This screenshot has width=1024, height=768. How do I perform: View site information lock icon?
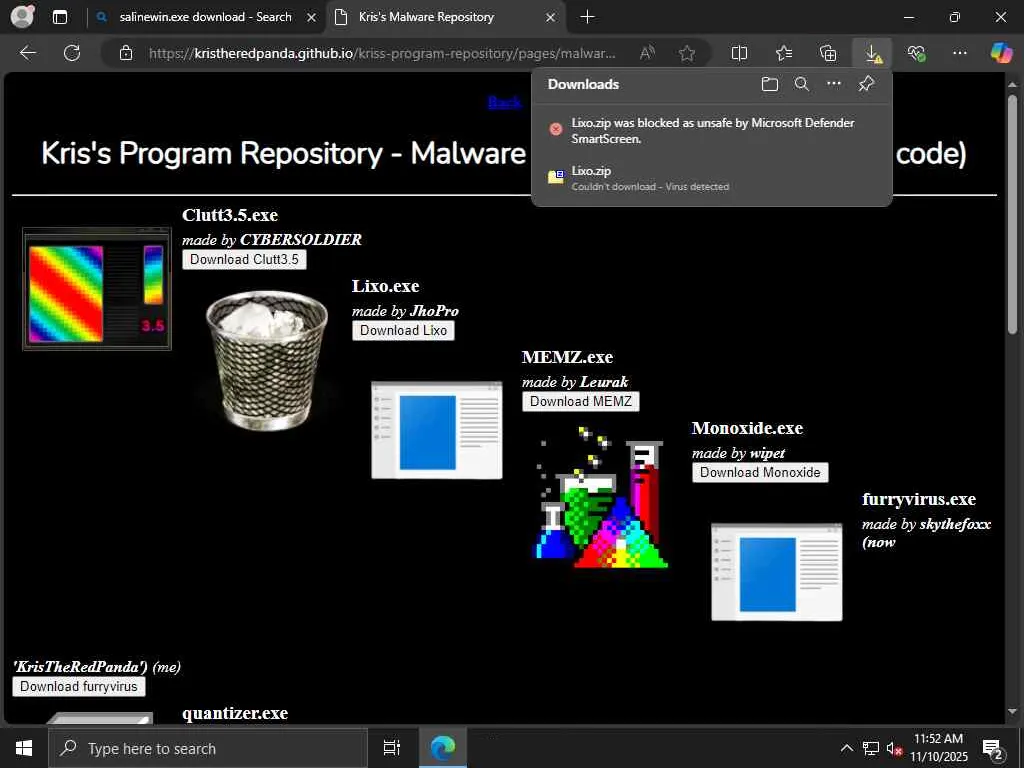coord(126,53)
